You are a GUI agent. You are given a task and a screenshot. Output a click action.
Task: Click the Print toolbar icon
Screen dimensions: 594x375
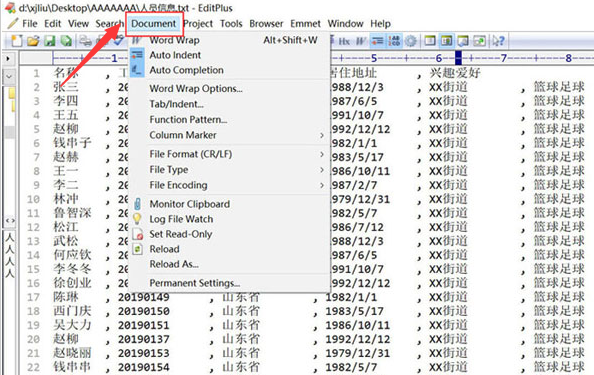point(86,41)
